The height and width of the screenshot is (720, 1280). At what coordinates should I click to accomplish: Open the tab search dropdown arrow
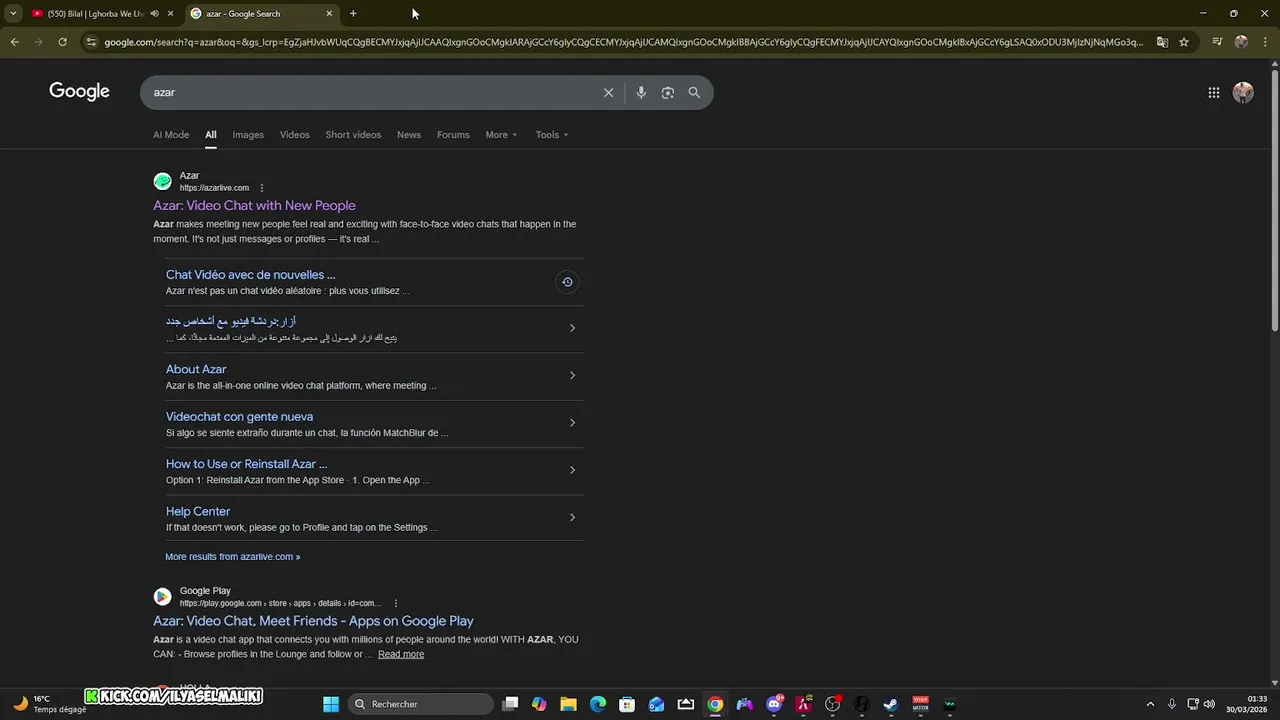pos(12,13)
